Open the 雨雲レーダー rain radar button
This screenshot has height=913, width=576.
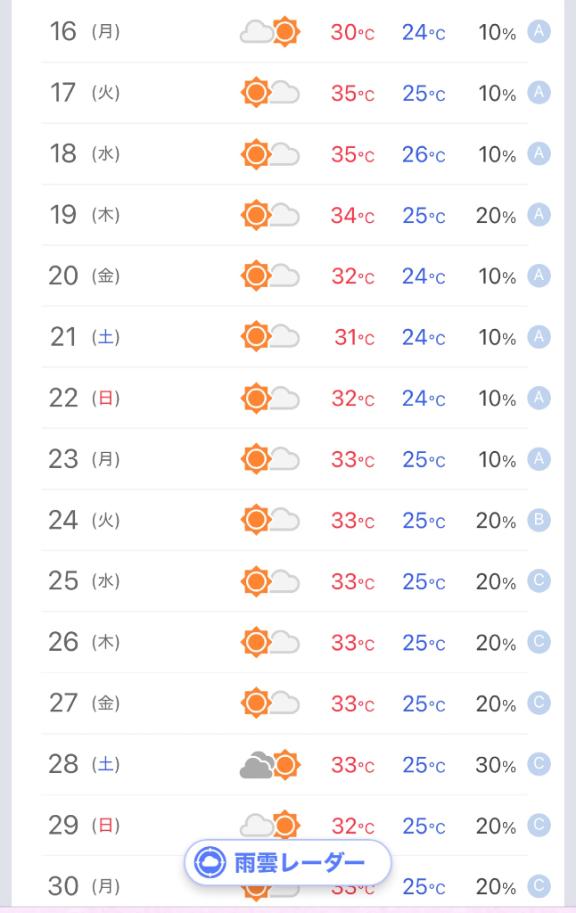point(288,862)
